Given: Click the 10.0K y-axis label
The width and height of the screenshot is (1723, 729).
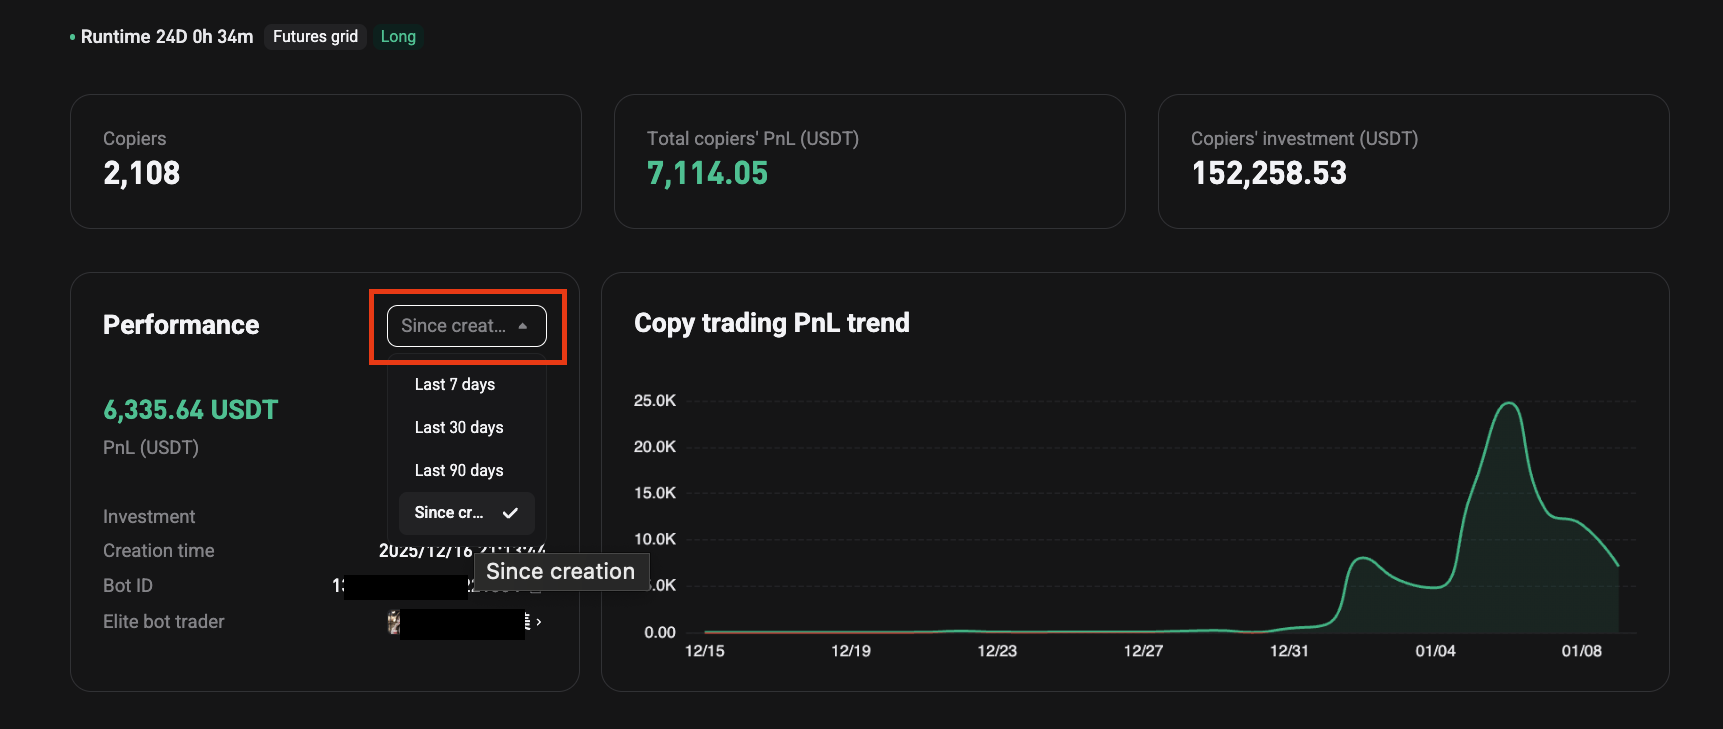Looking at the screenshot, I should [x=655, y=539].
